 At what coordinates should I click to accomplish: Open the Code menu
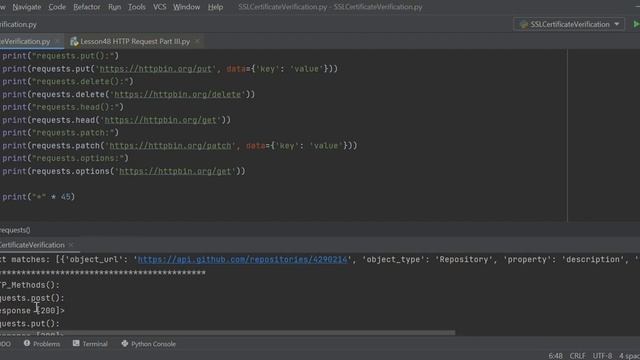point(57,7)
